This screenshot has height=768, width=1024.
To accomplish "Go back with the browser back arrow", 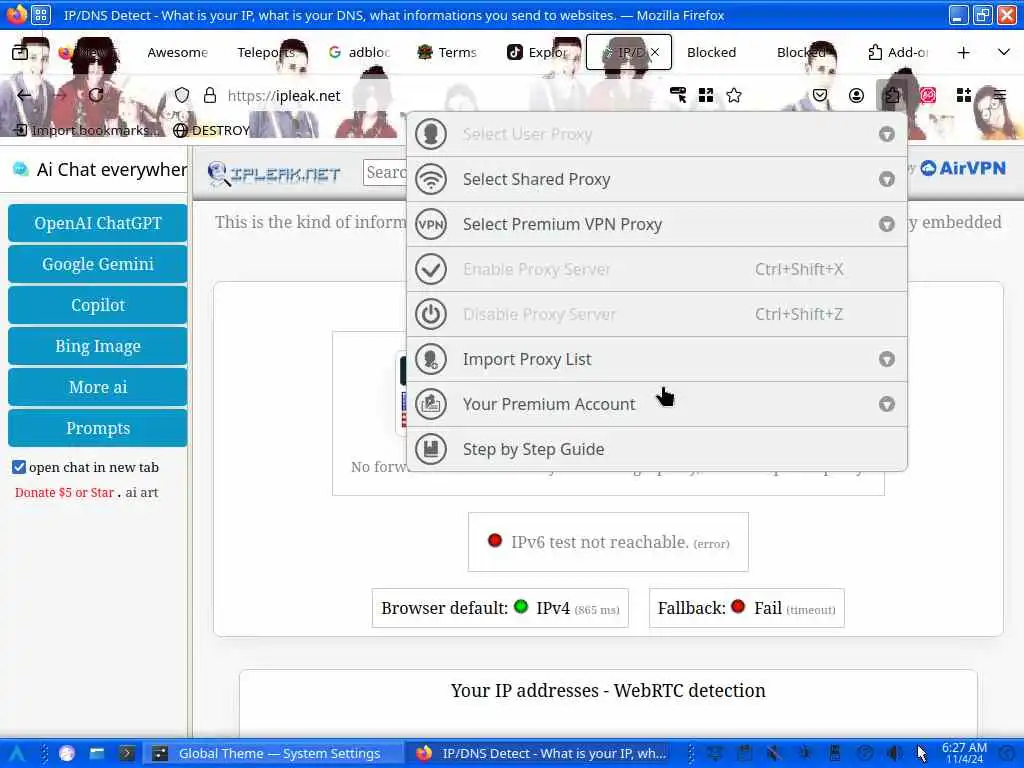I will 24,95.
